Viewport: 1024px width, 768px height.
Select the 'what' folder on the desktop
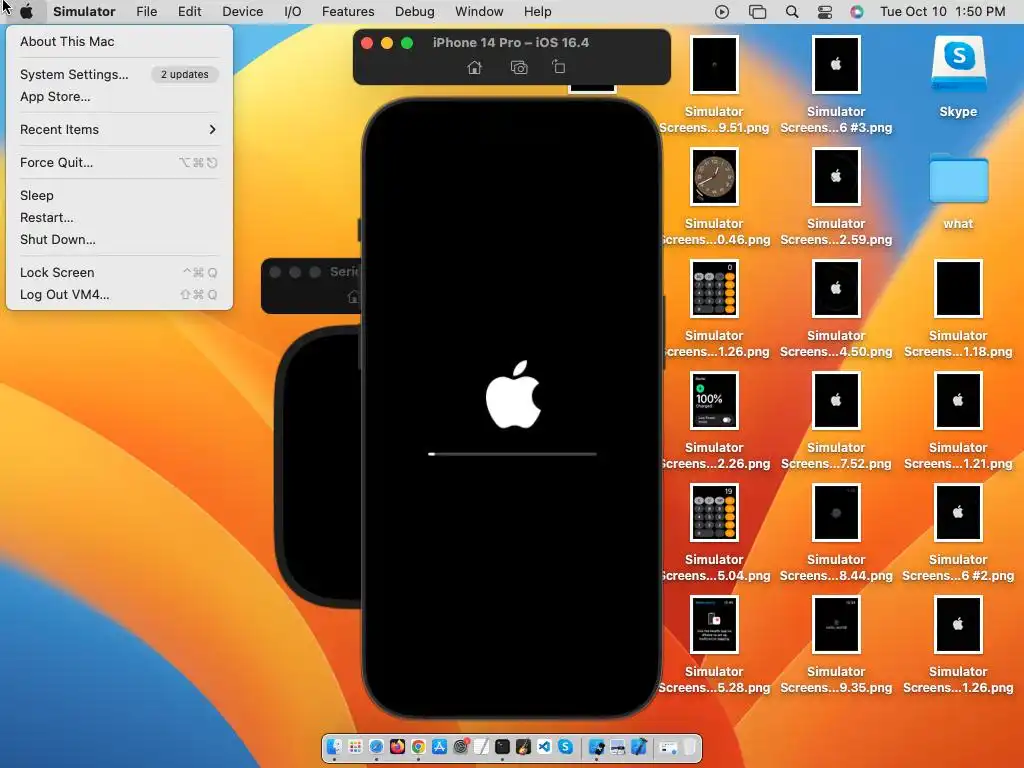[958, 191]
